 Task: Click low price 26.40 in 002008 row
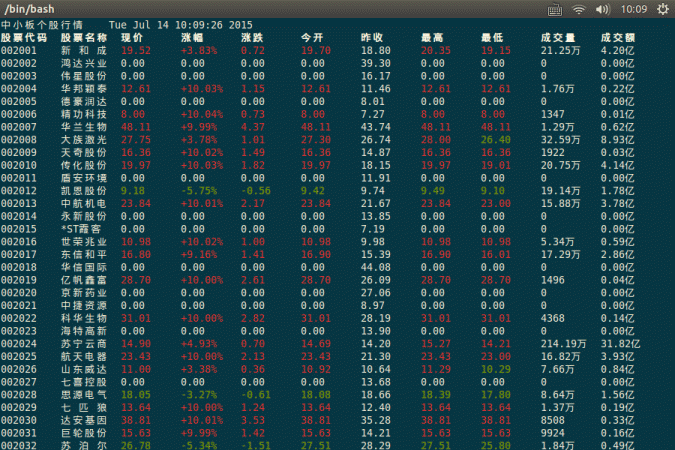point(495,140)
